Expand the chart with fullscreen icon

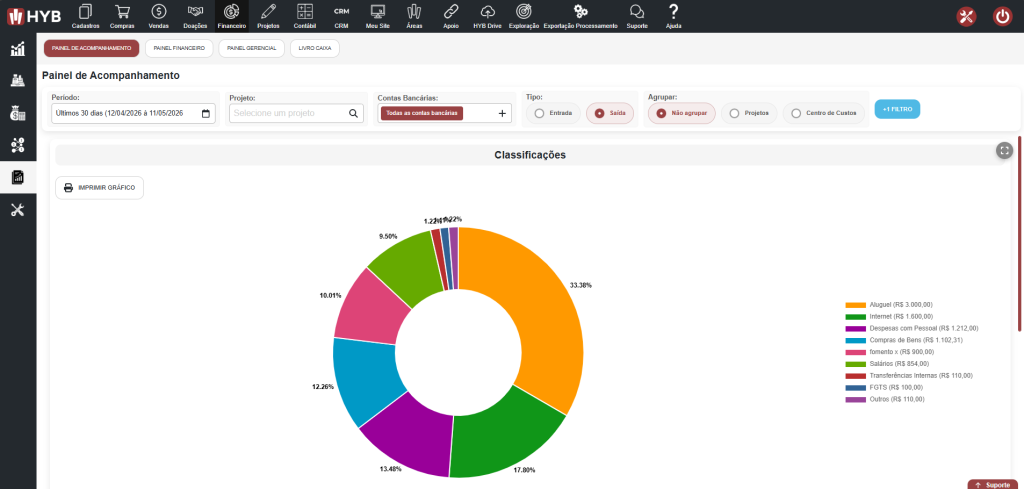[1004, 151]
